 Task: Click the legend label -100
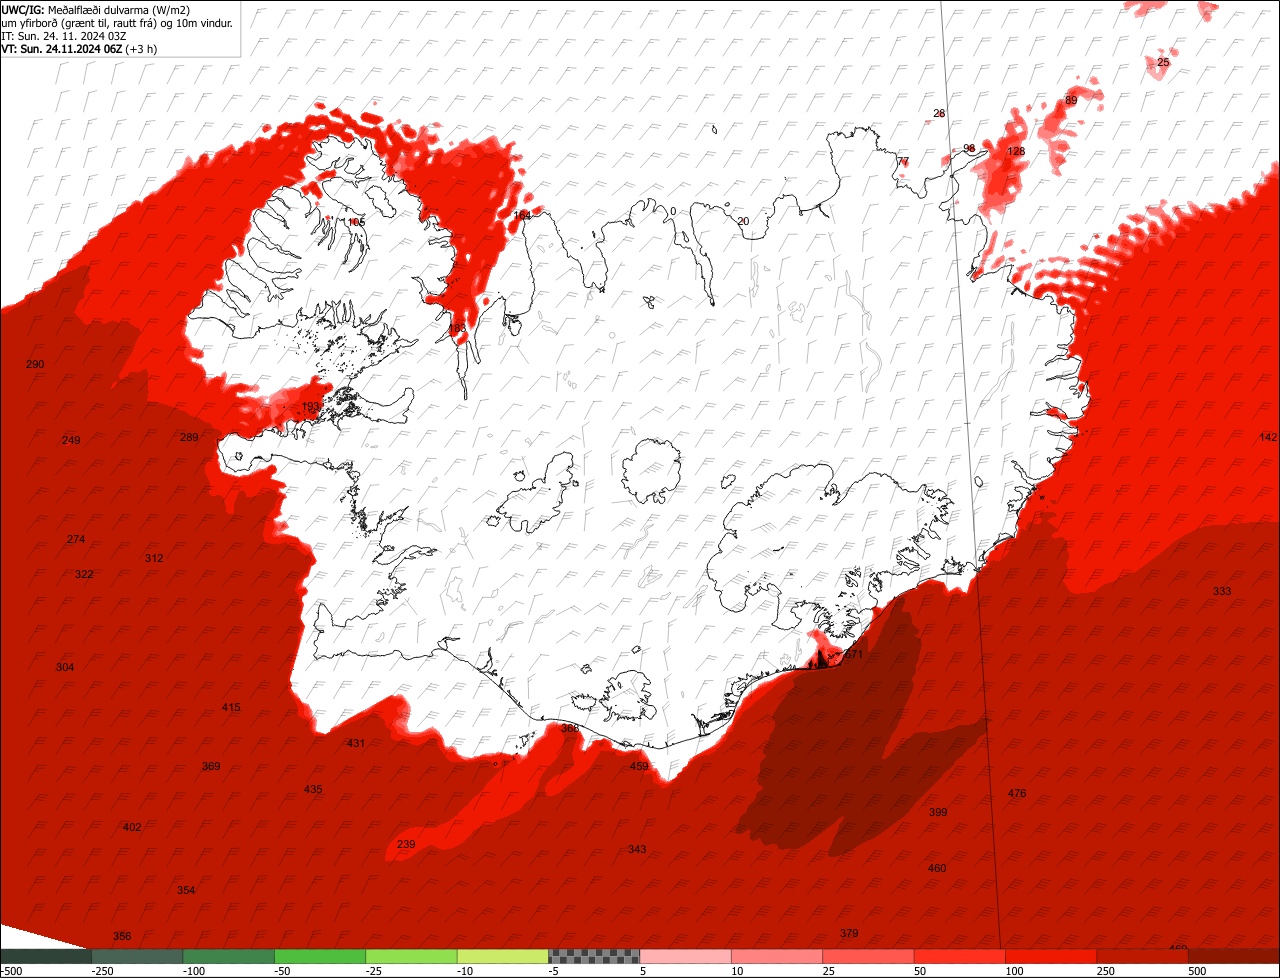[194, 971]
